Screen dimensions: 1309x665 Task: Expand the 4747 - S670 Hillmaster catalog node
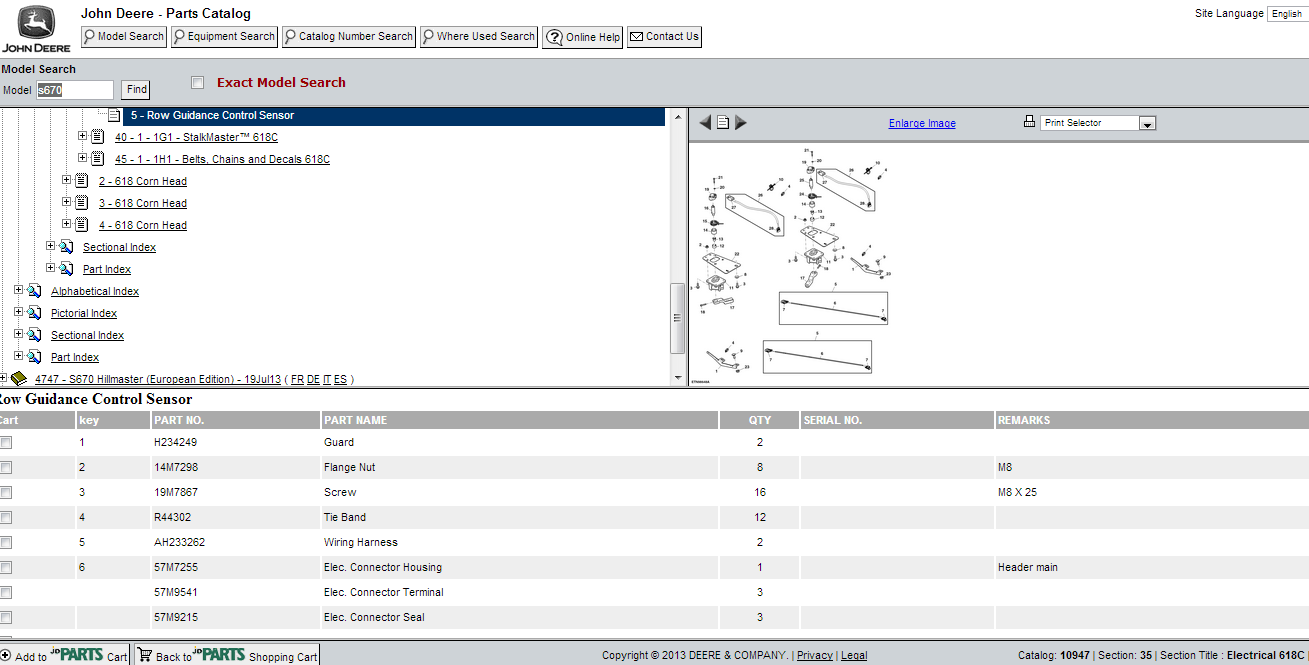pyautogui.click(x=4, y=378)
